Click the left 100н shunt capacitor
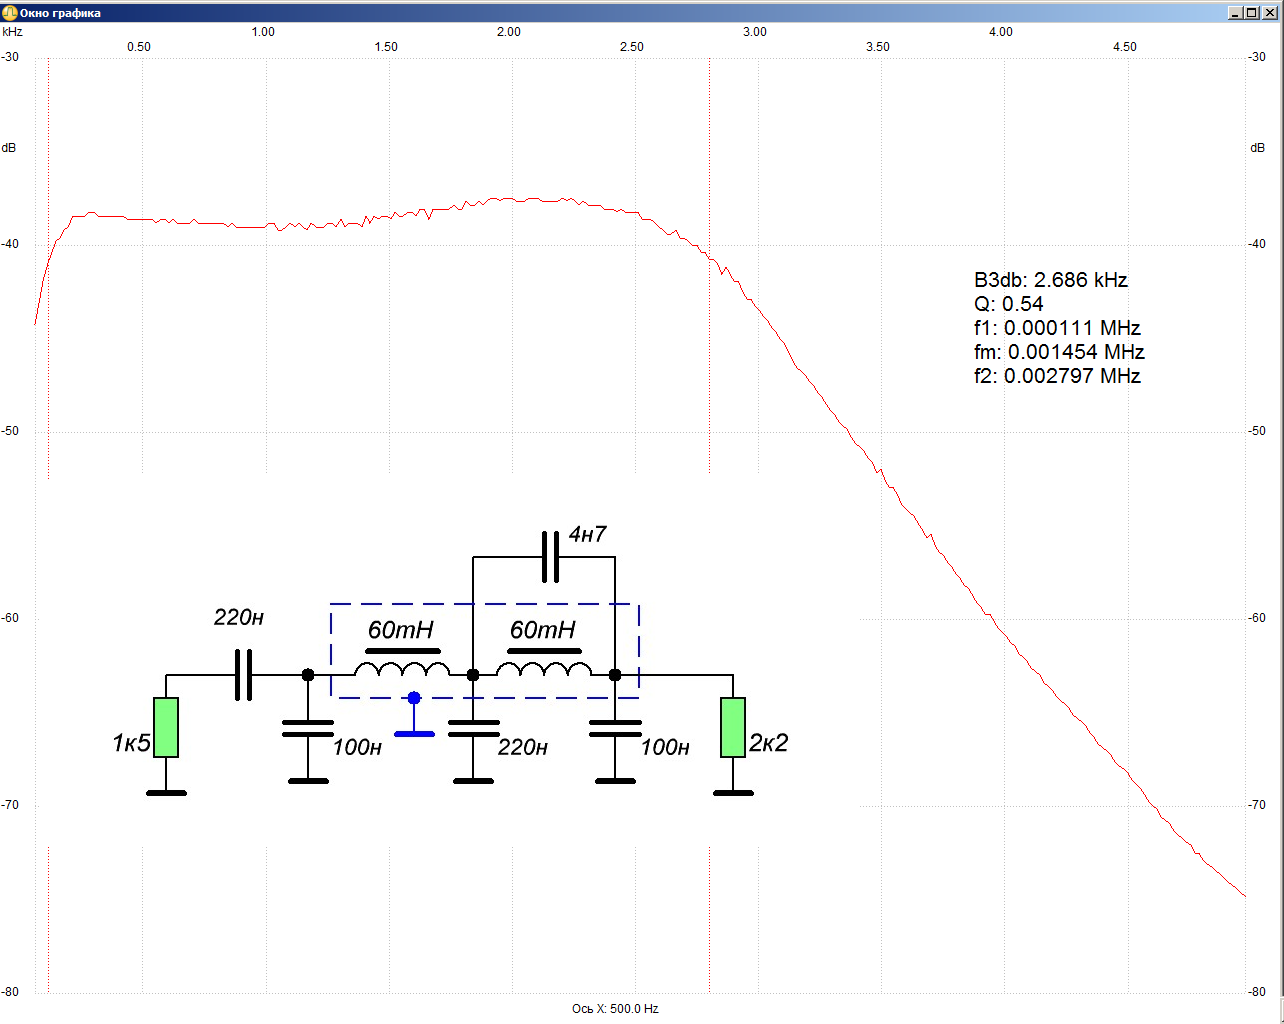The image size is (1284, 1024). 308,728
